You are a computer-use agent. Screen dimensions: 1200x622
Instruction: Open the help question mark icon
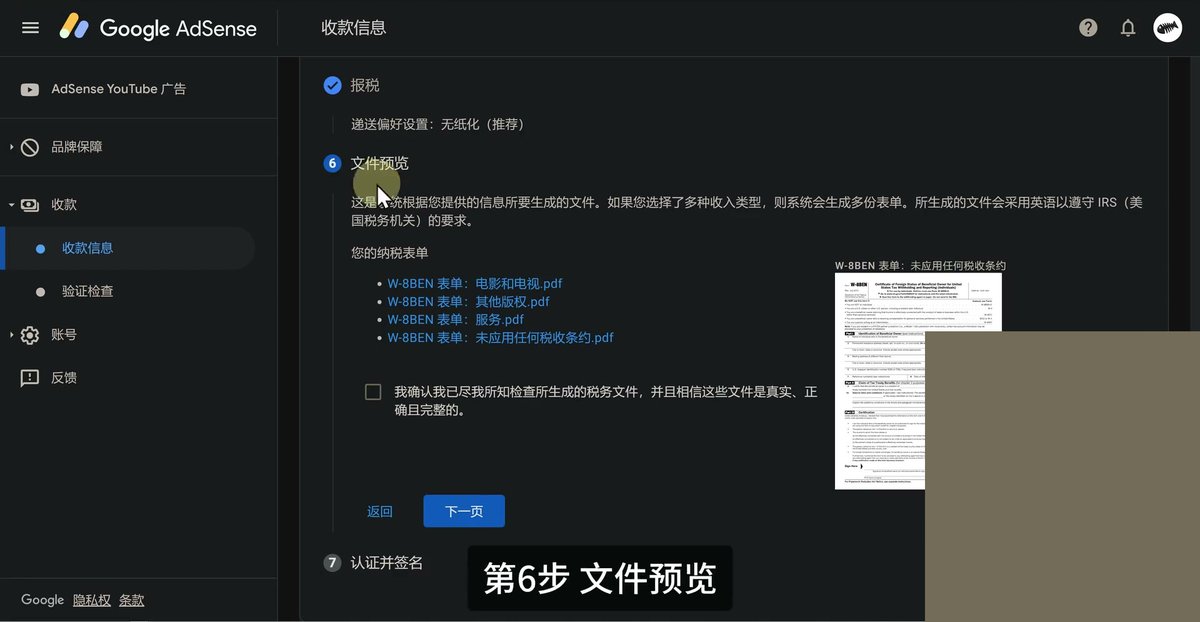[1088, 28]
